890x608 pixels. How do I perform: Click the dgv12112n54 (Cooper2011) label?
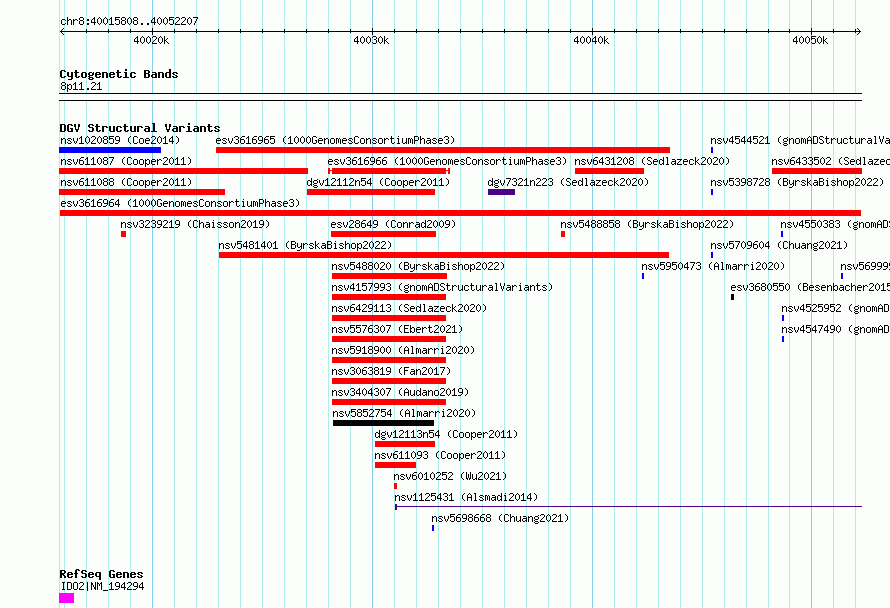click(378, 182)
